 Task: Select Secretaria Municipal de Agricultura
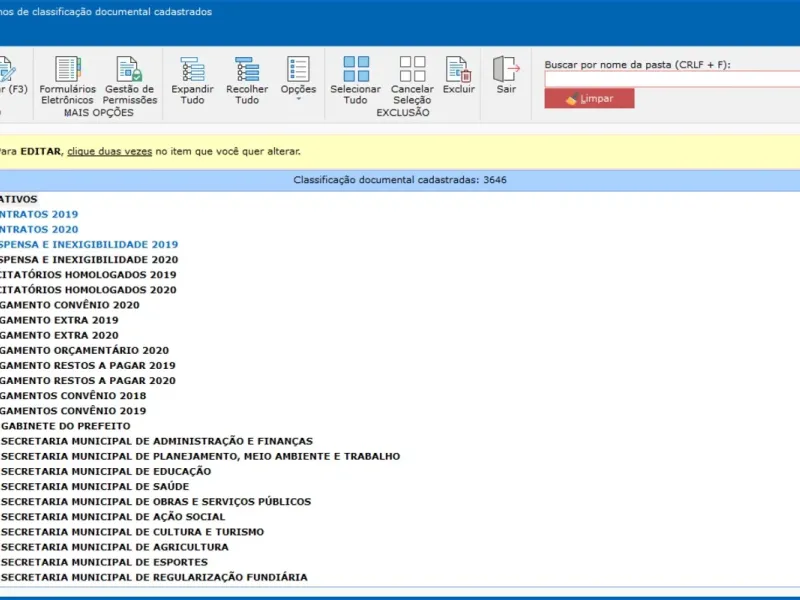(114, 547)
